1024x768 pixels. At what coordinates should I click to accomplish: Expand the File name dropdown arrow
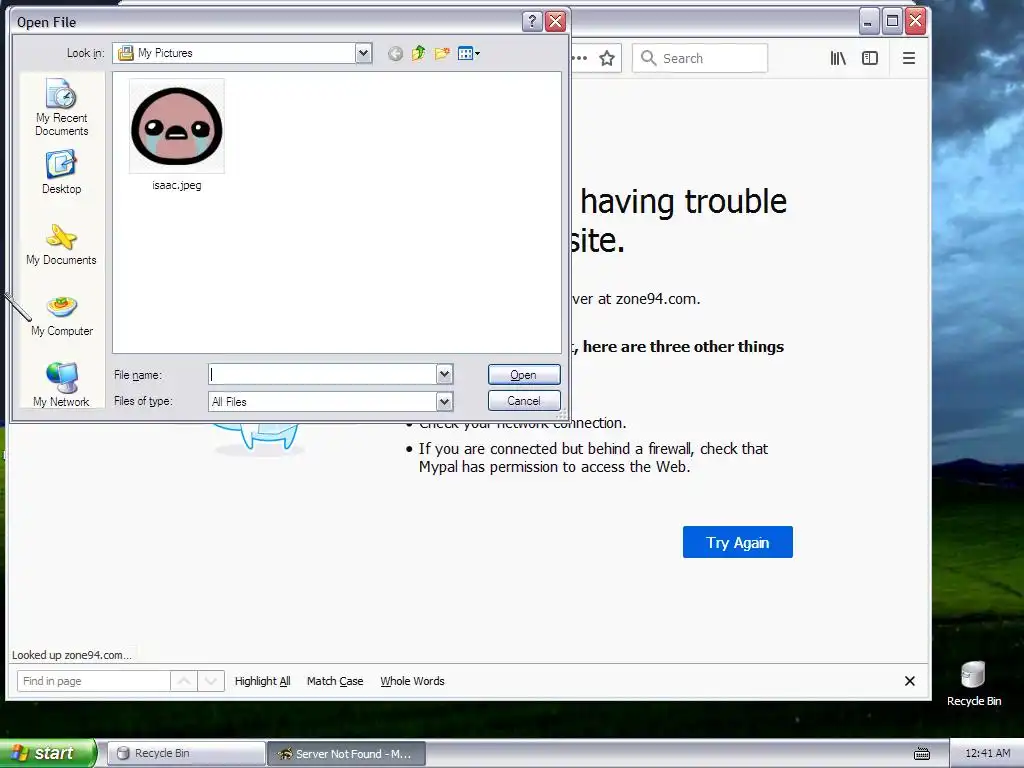pos(444,374)
